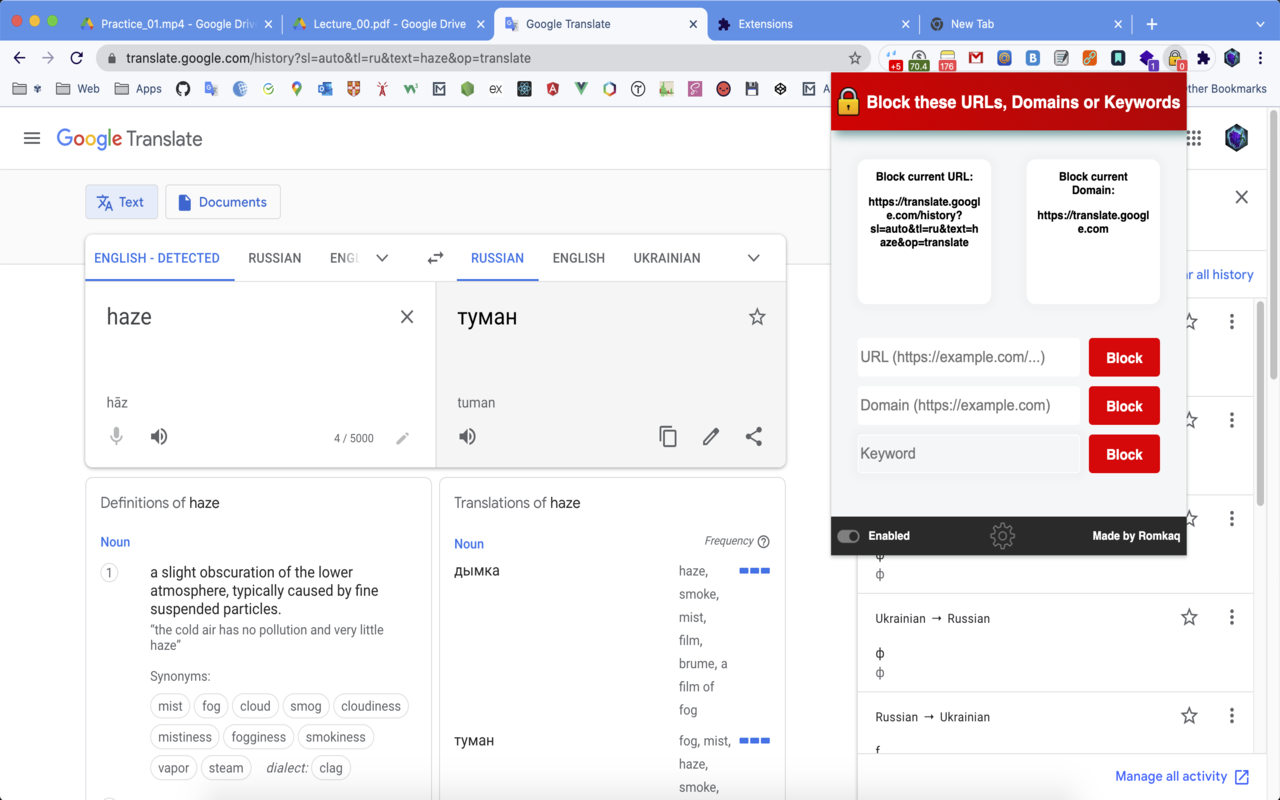Click Block next to the Keyword field

tap(1123, 453)
